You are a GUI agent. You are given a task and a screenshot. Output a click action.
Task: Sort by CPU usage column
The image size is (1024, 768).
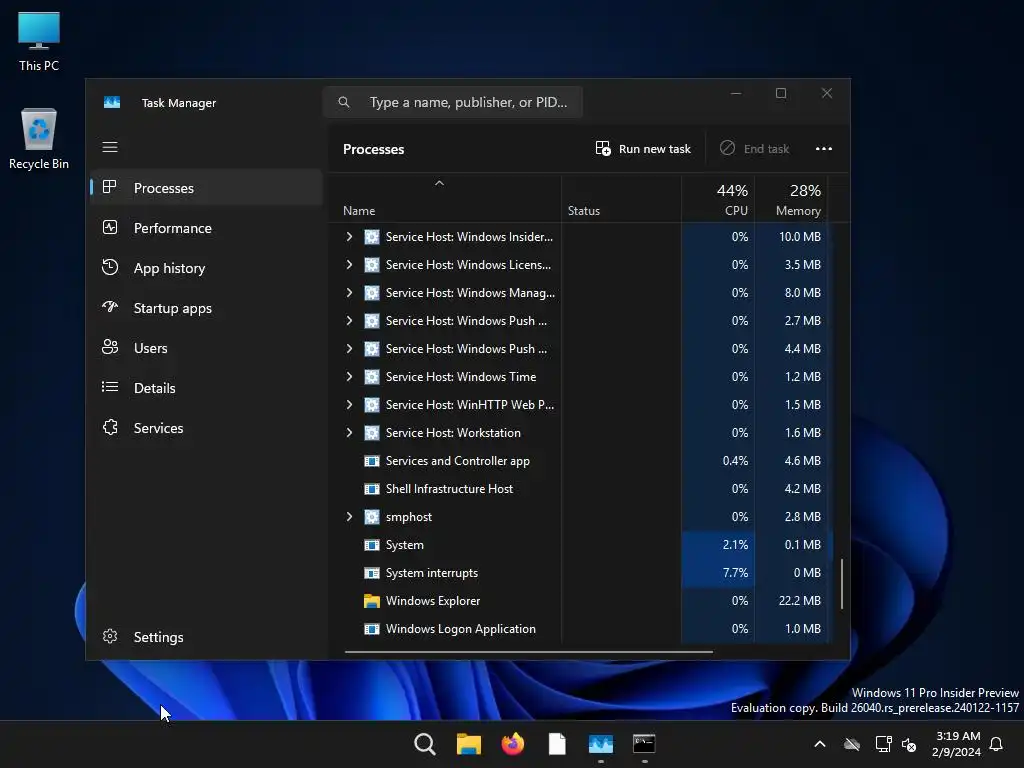718,199
